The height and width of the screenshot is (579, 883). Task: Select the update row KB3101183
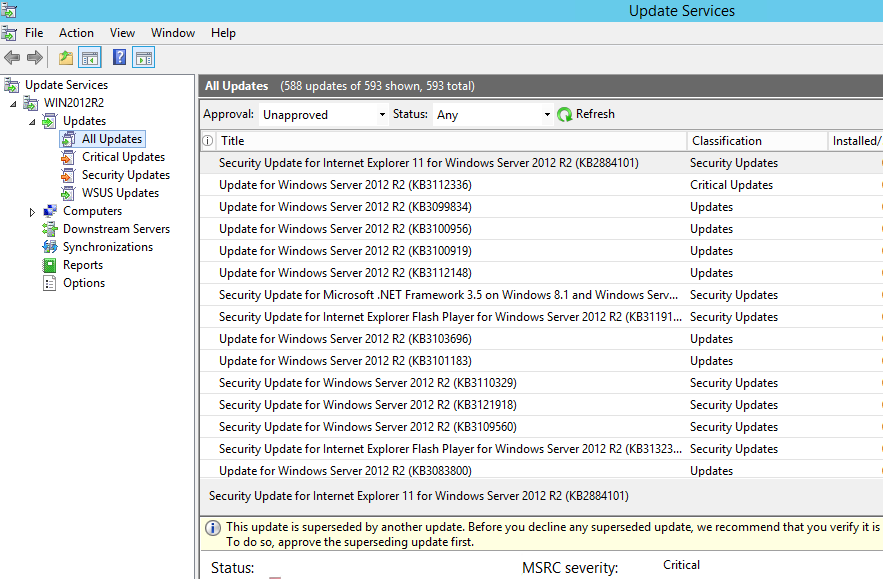pos(542,361)
